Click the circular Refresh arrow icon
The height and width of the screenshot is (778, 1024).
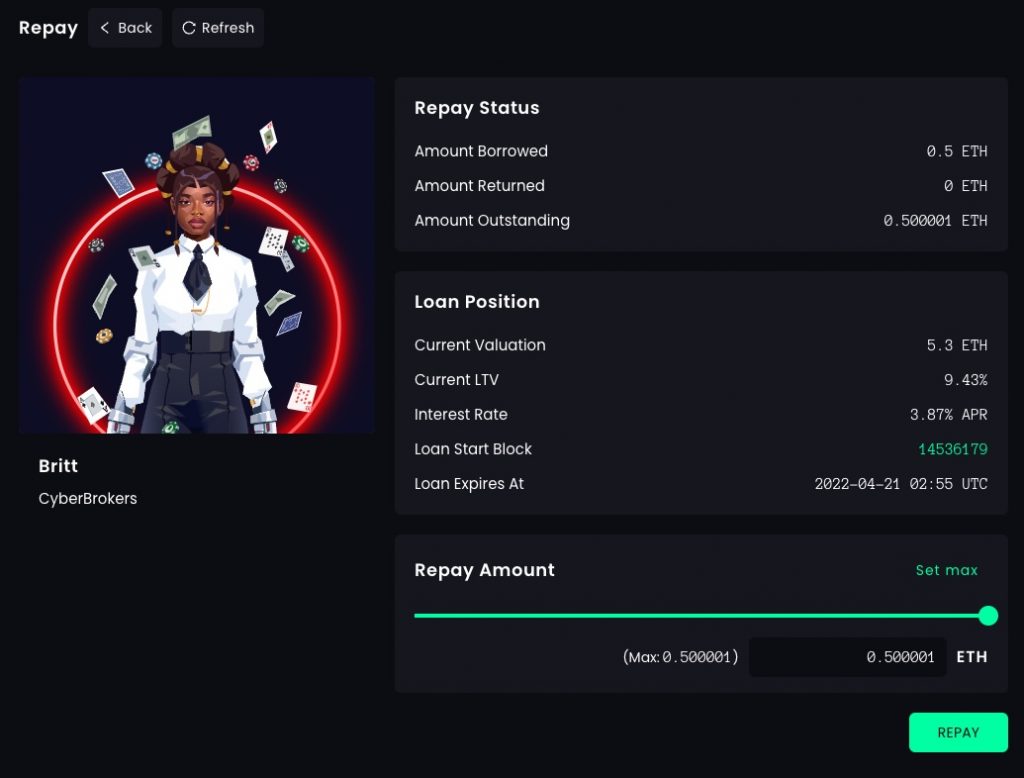(189, 28)
